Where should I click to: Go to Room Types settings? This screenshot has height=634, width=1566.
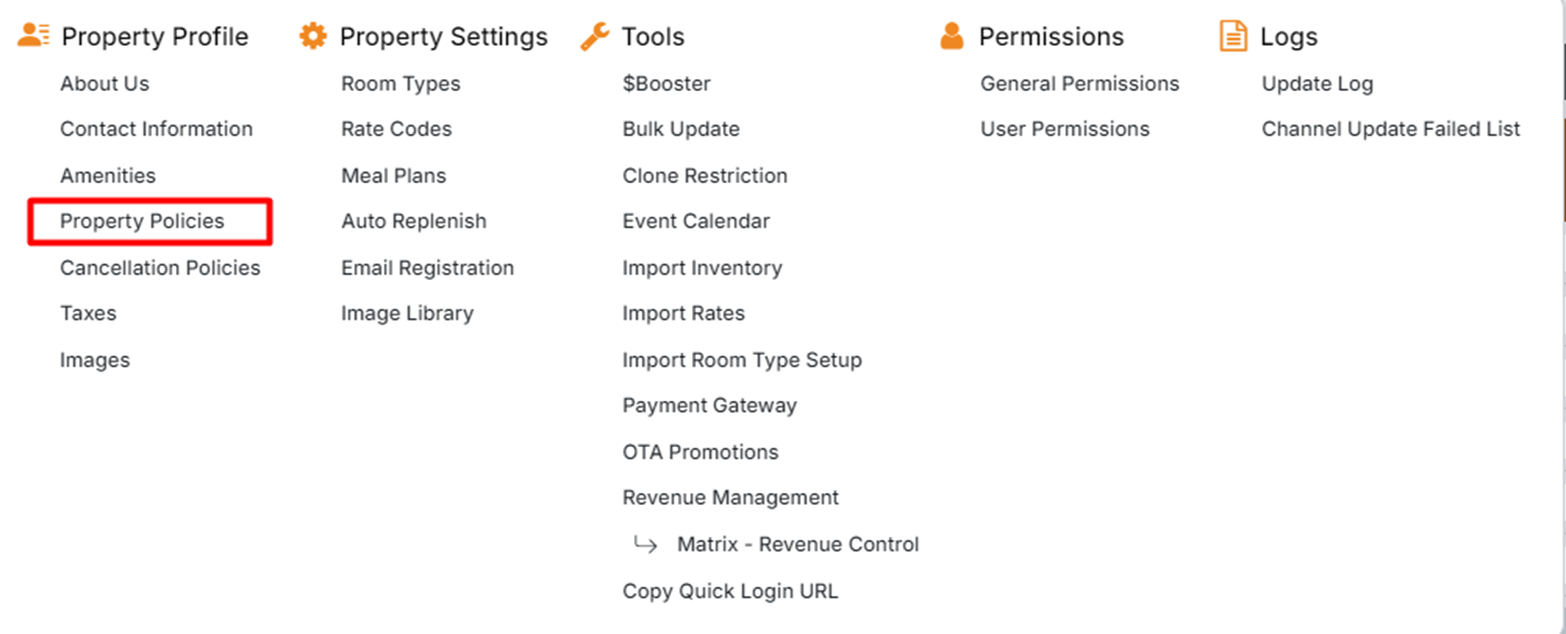point(401,84)
